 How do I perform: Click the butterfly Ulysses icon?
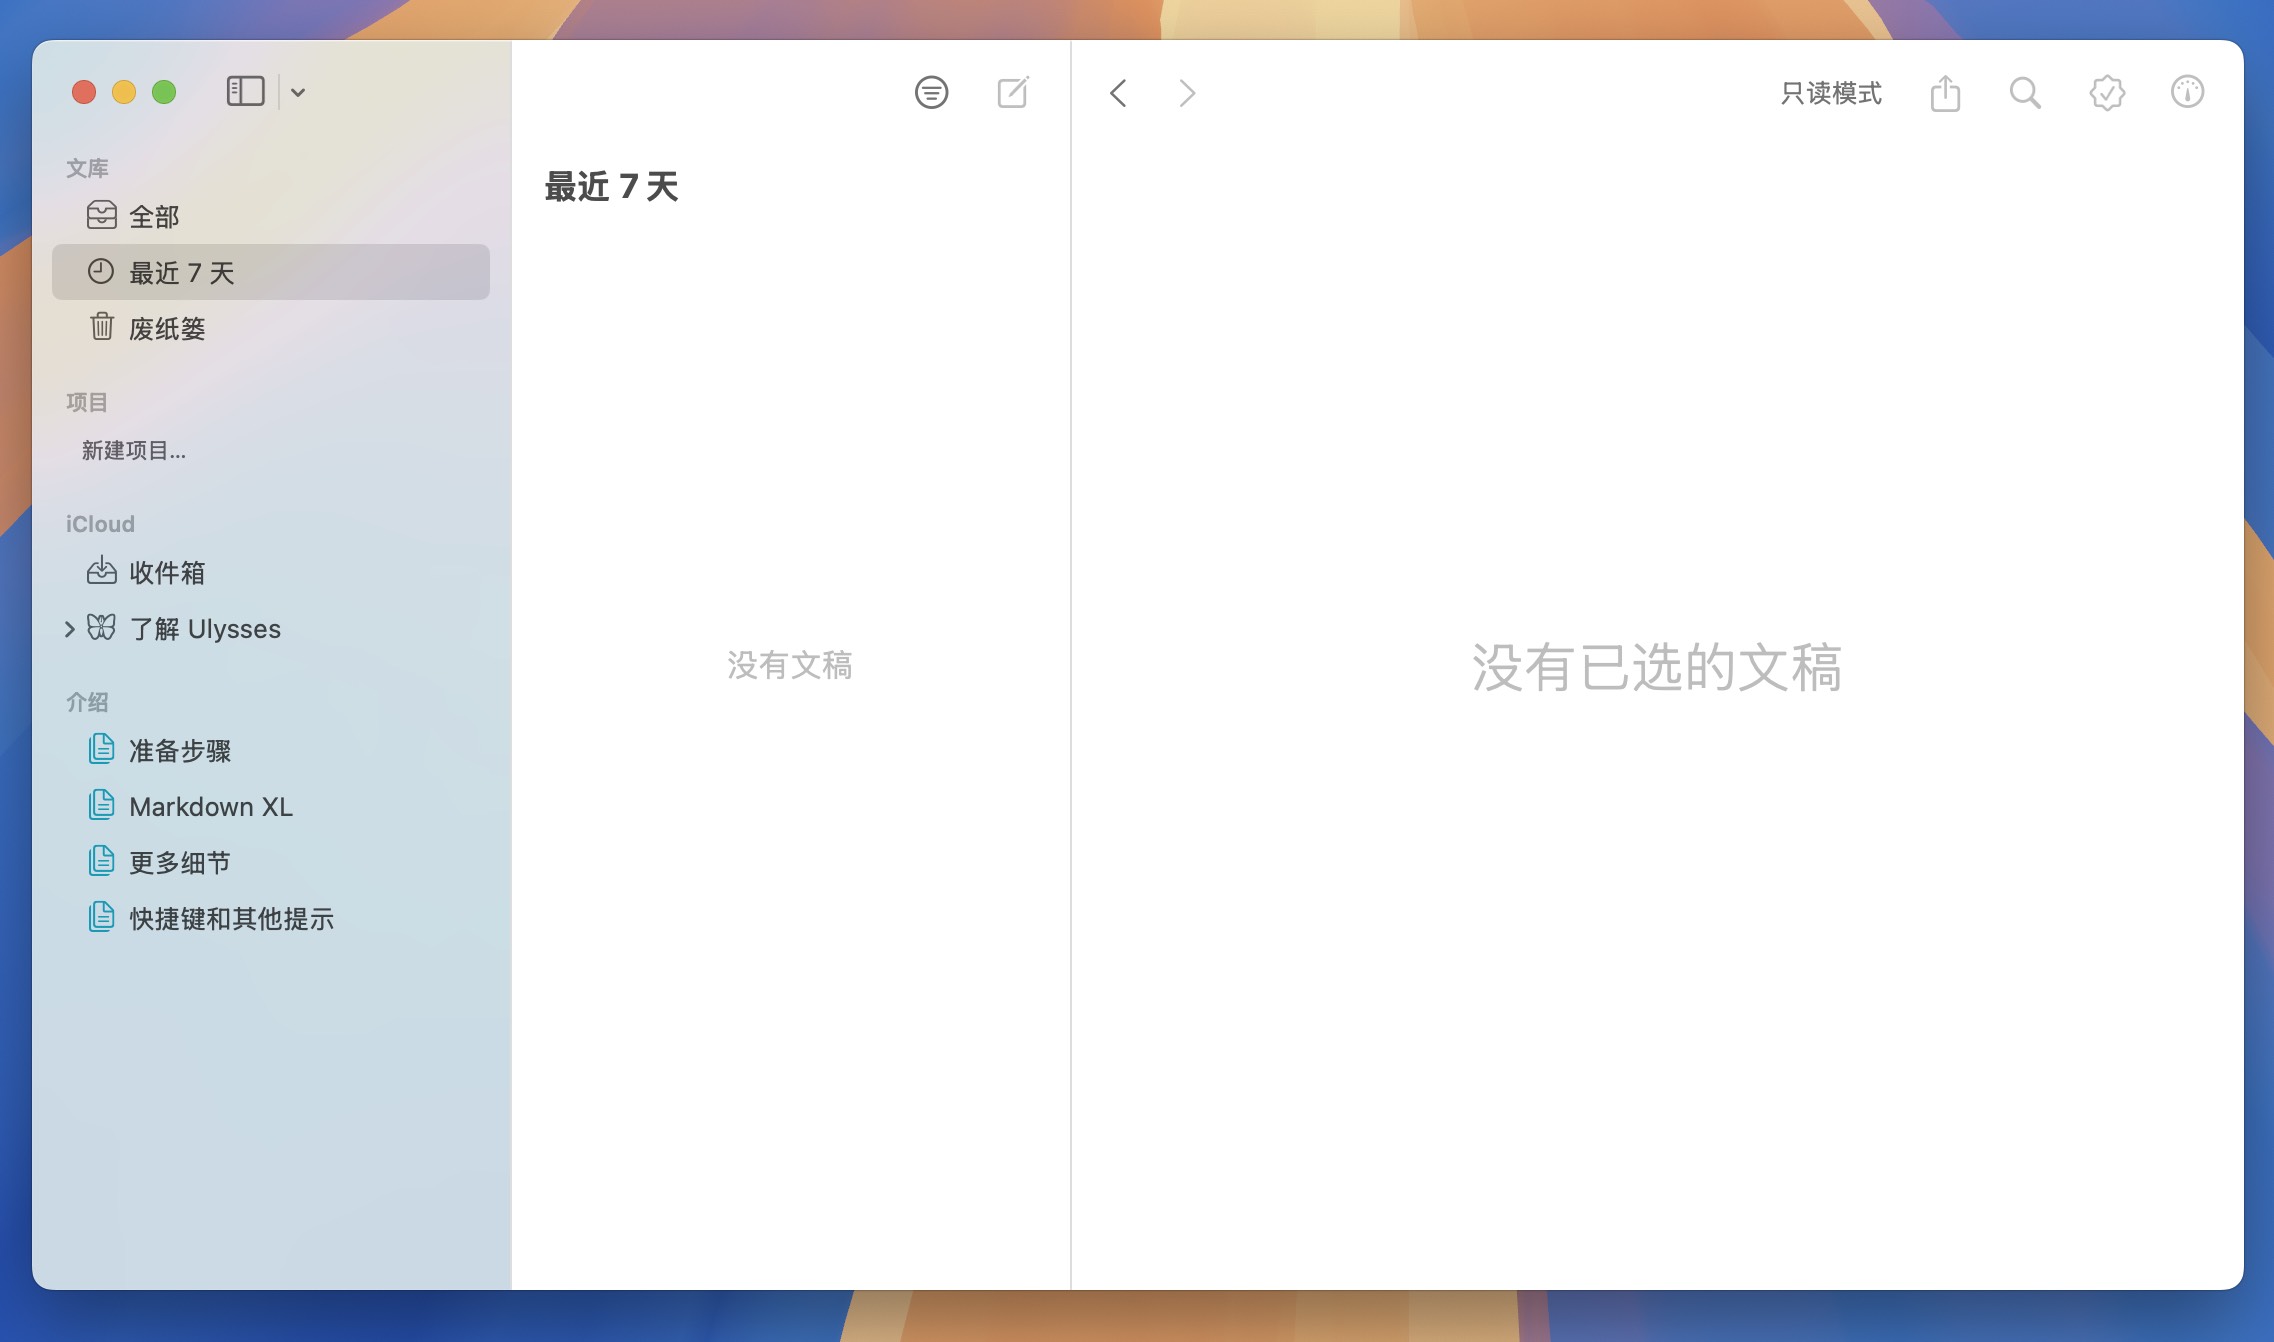(101, 627)
